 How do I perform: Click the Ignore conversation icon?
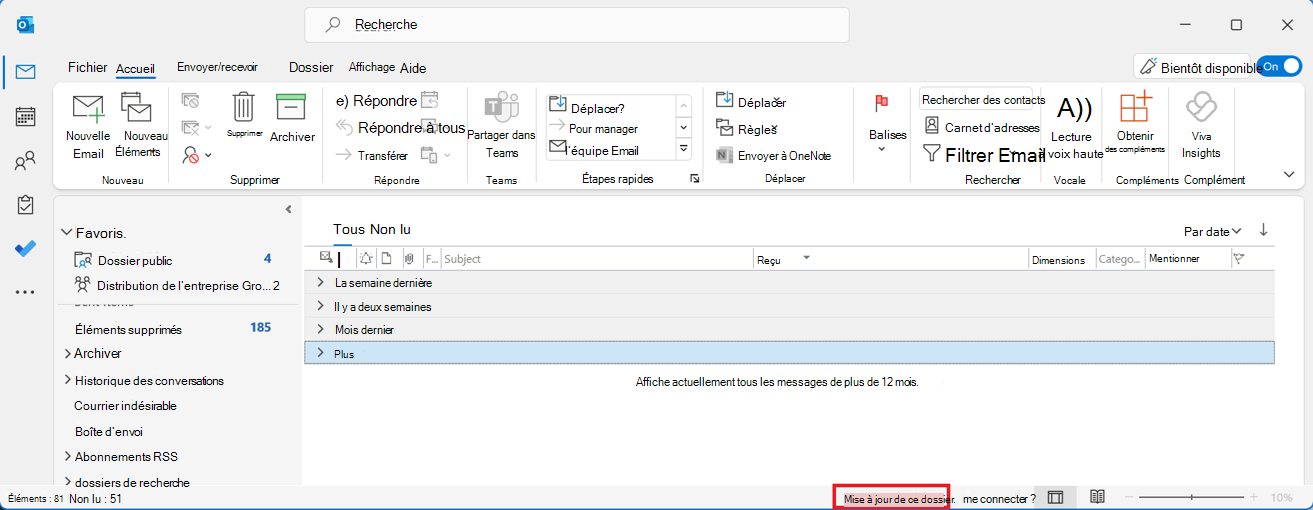[190, 101]
